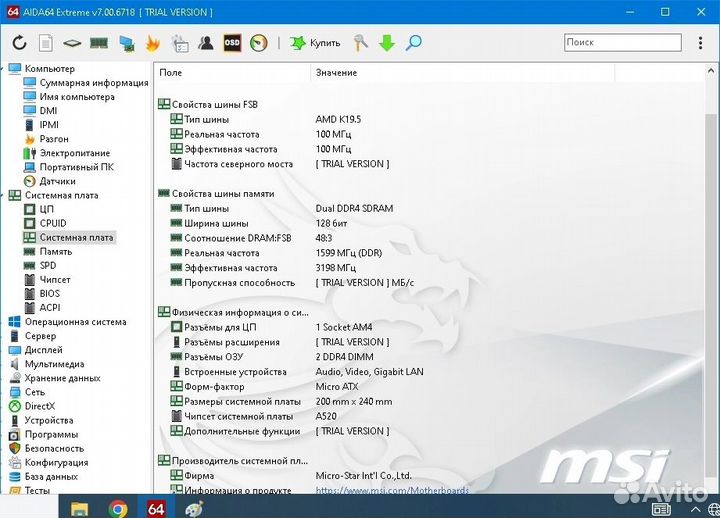Image resolution: width=720 pixels, height=518 pixels.
Task: Open the OSD panel icon
Action: [231, 43]
